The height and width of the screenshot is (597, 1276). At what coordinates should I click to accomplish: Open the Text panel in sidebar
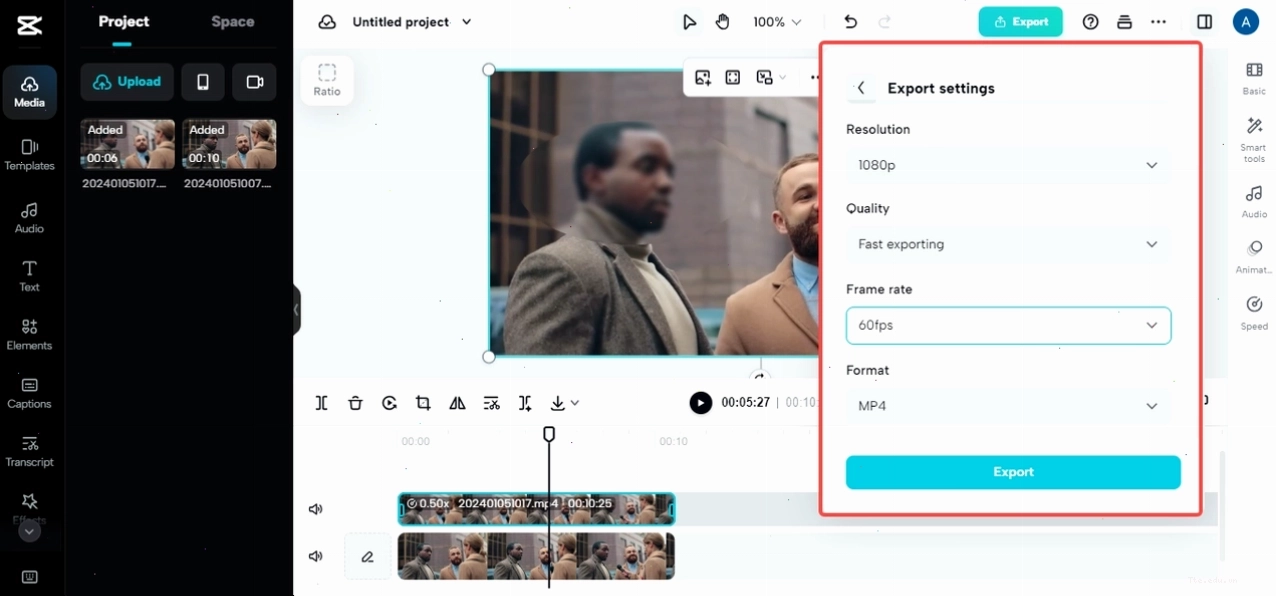[x=29, y=275]
